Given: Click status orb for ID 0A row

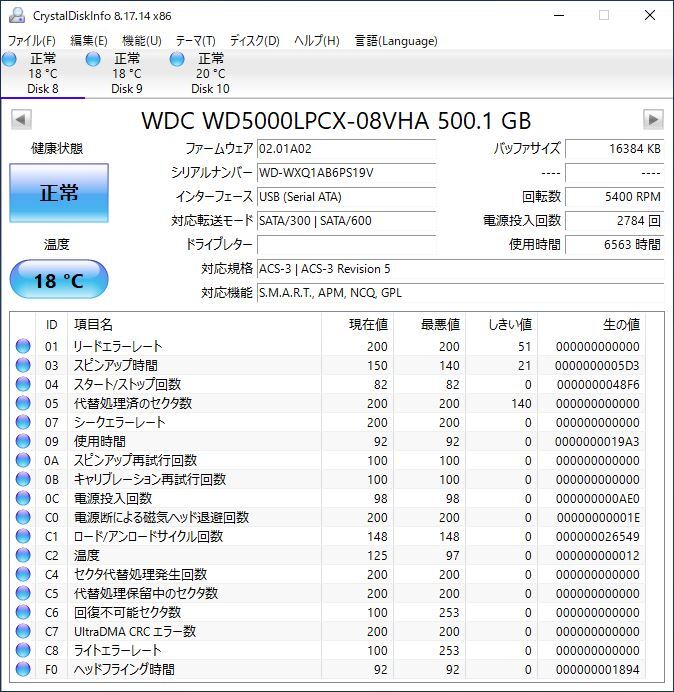Looking at the screenshot, I should pyautogui.click(x=23, y=460).
